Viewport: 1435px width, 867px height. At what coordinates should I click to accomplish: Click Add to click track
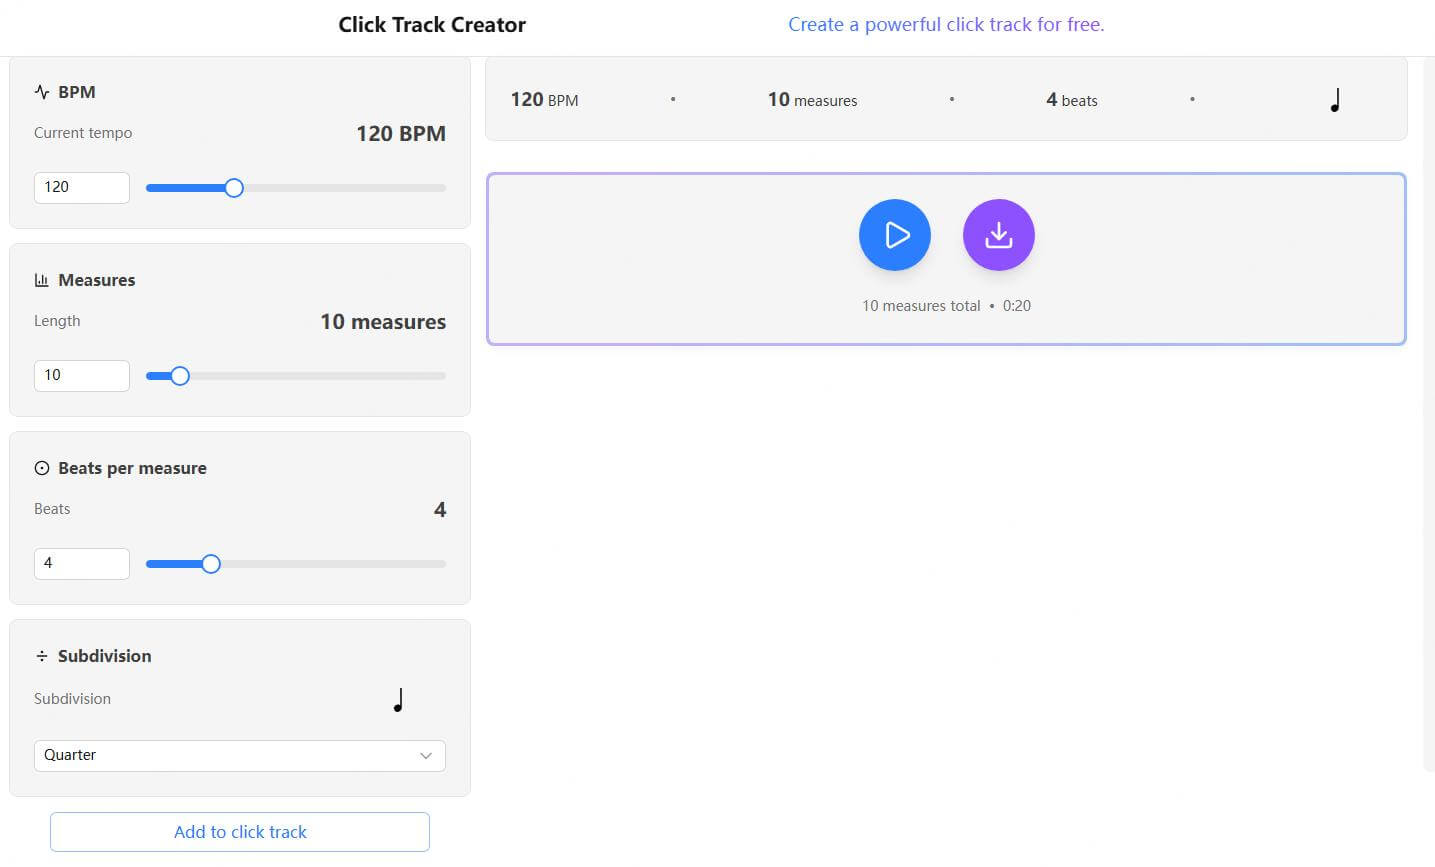pos(239,831)
